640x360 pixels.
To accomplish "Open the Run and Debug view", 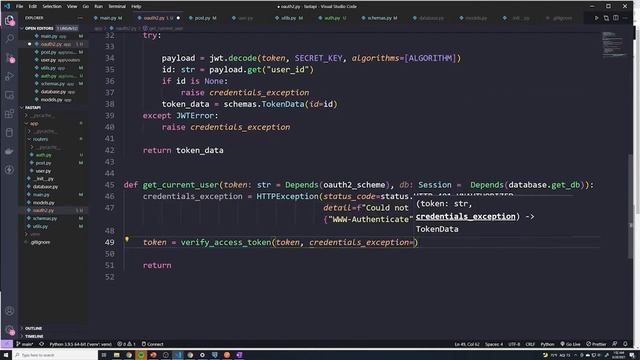I will pos(9,76).
